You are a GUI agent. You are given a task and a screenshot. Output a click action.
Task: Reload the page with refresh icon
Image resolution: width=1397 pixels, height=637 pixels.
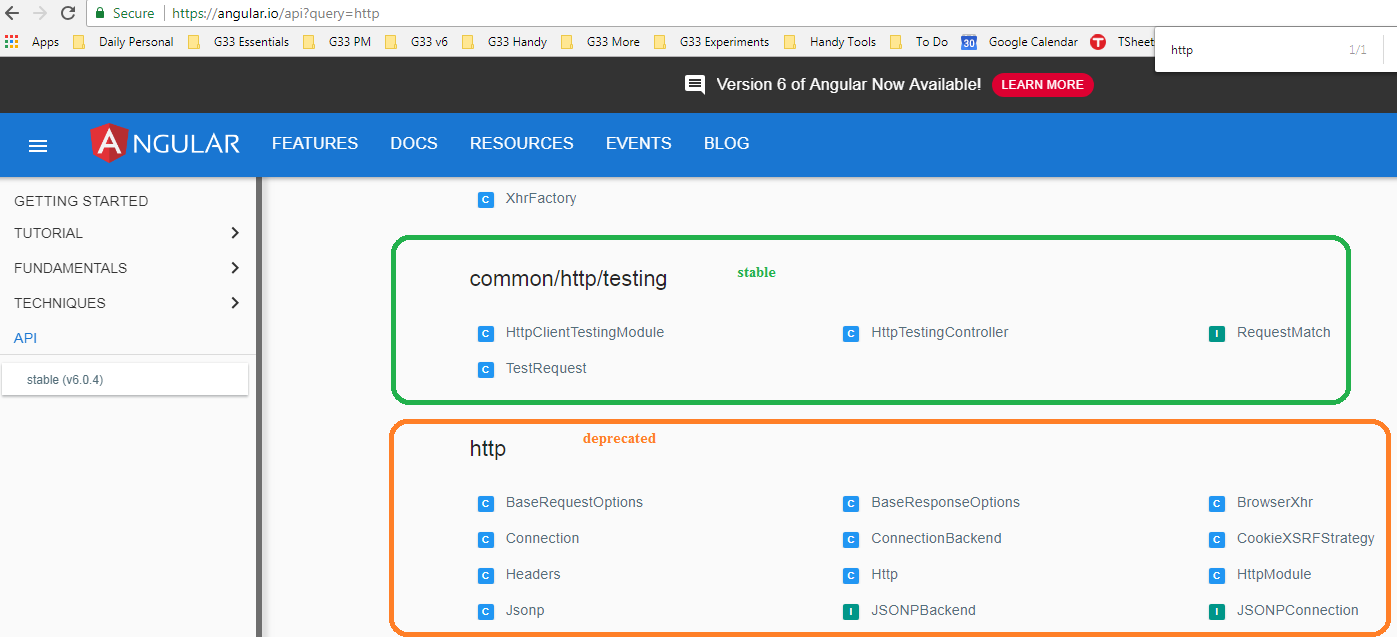(x=67, y=13)
